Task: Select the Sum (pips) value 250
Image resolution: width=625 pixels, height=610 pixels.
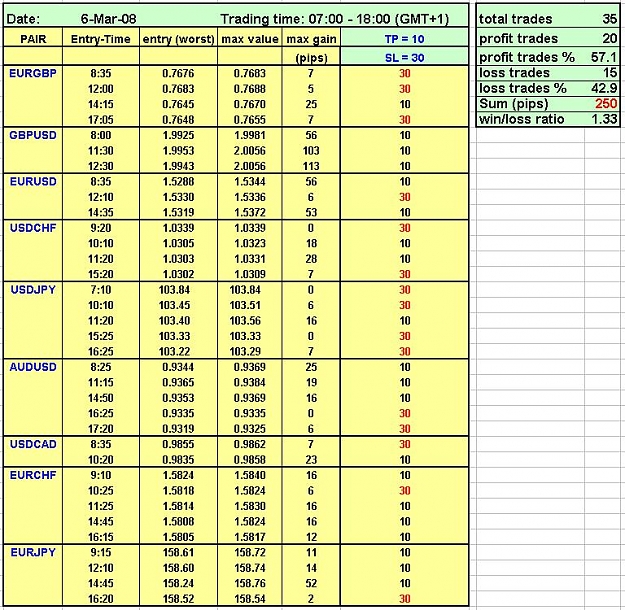Action: point(606,104)
